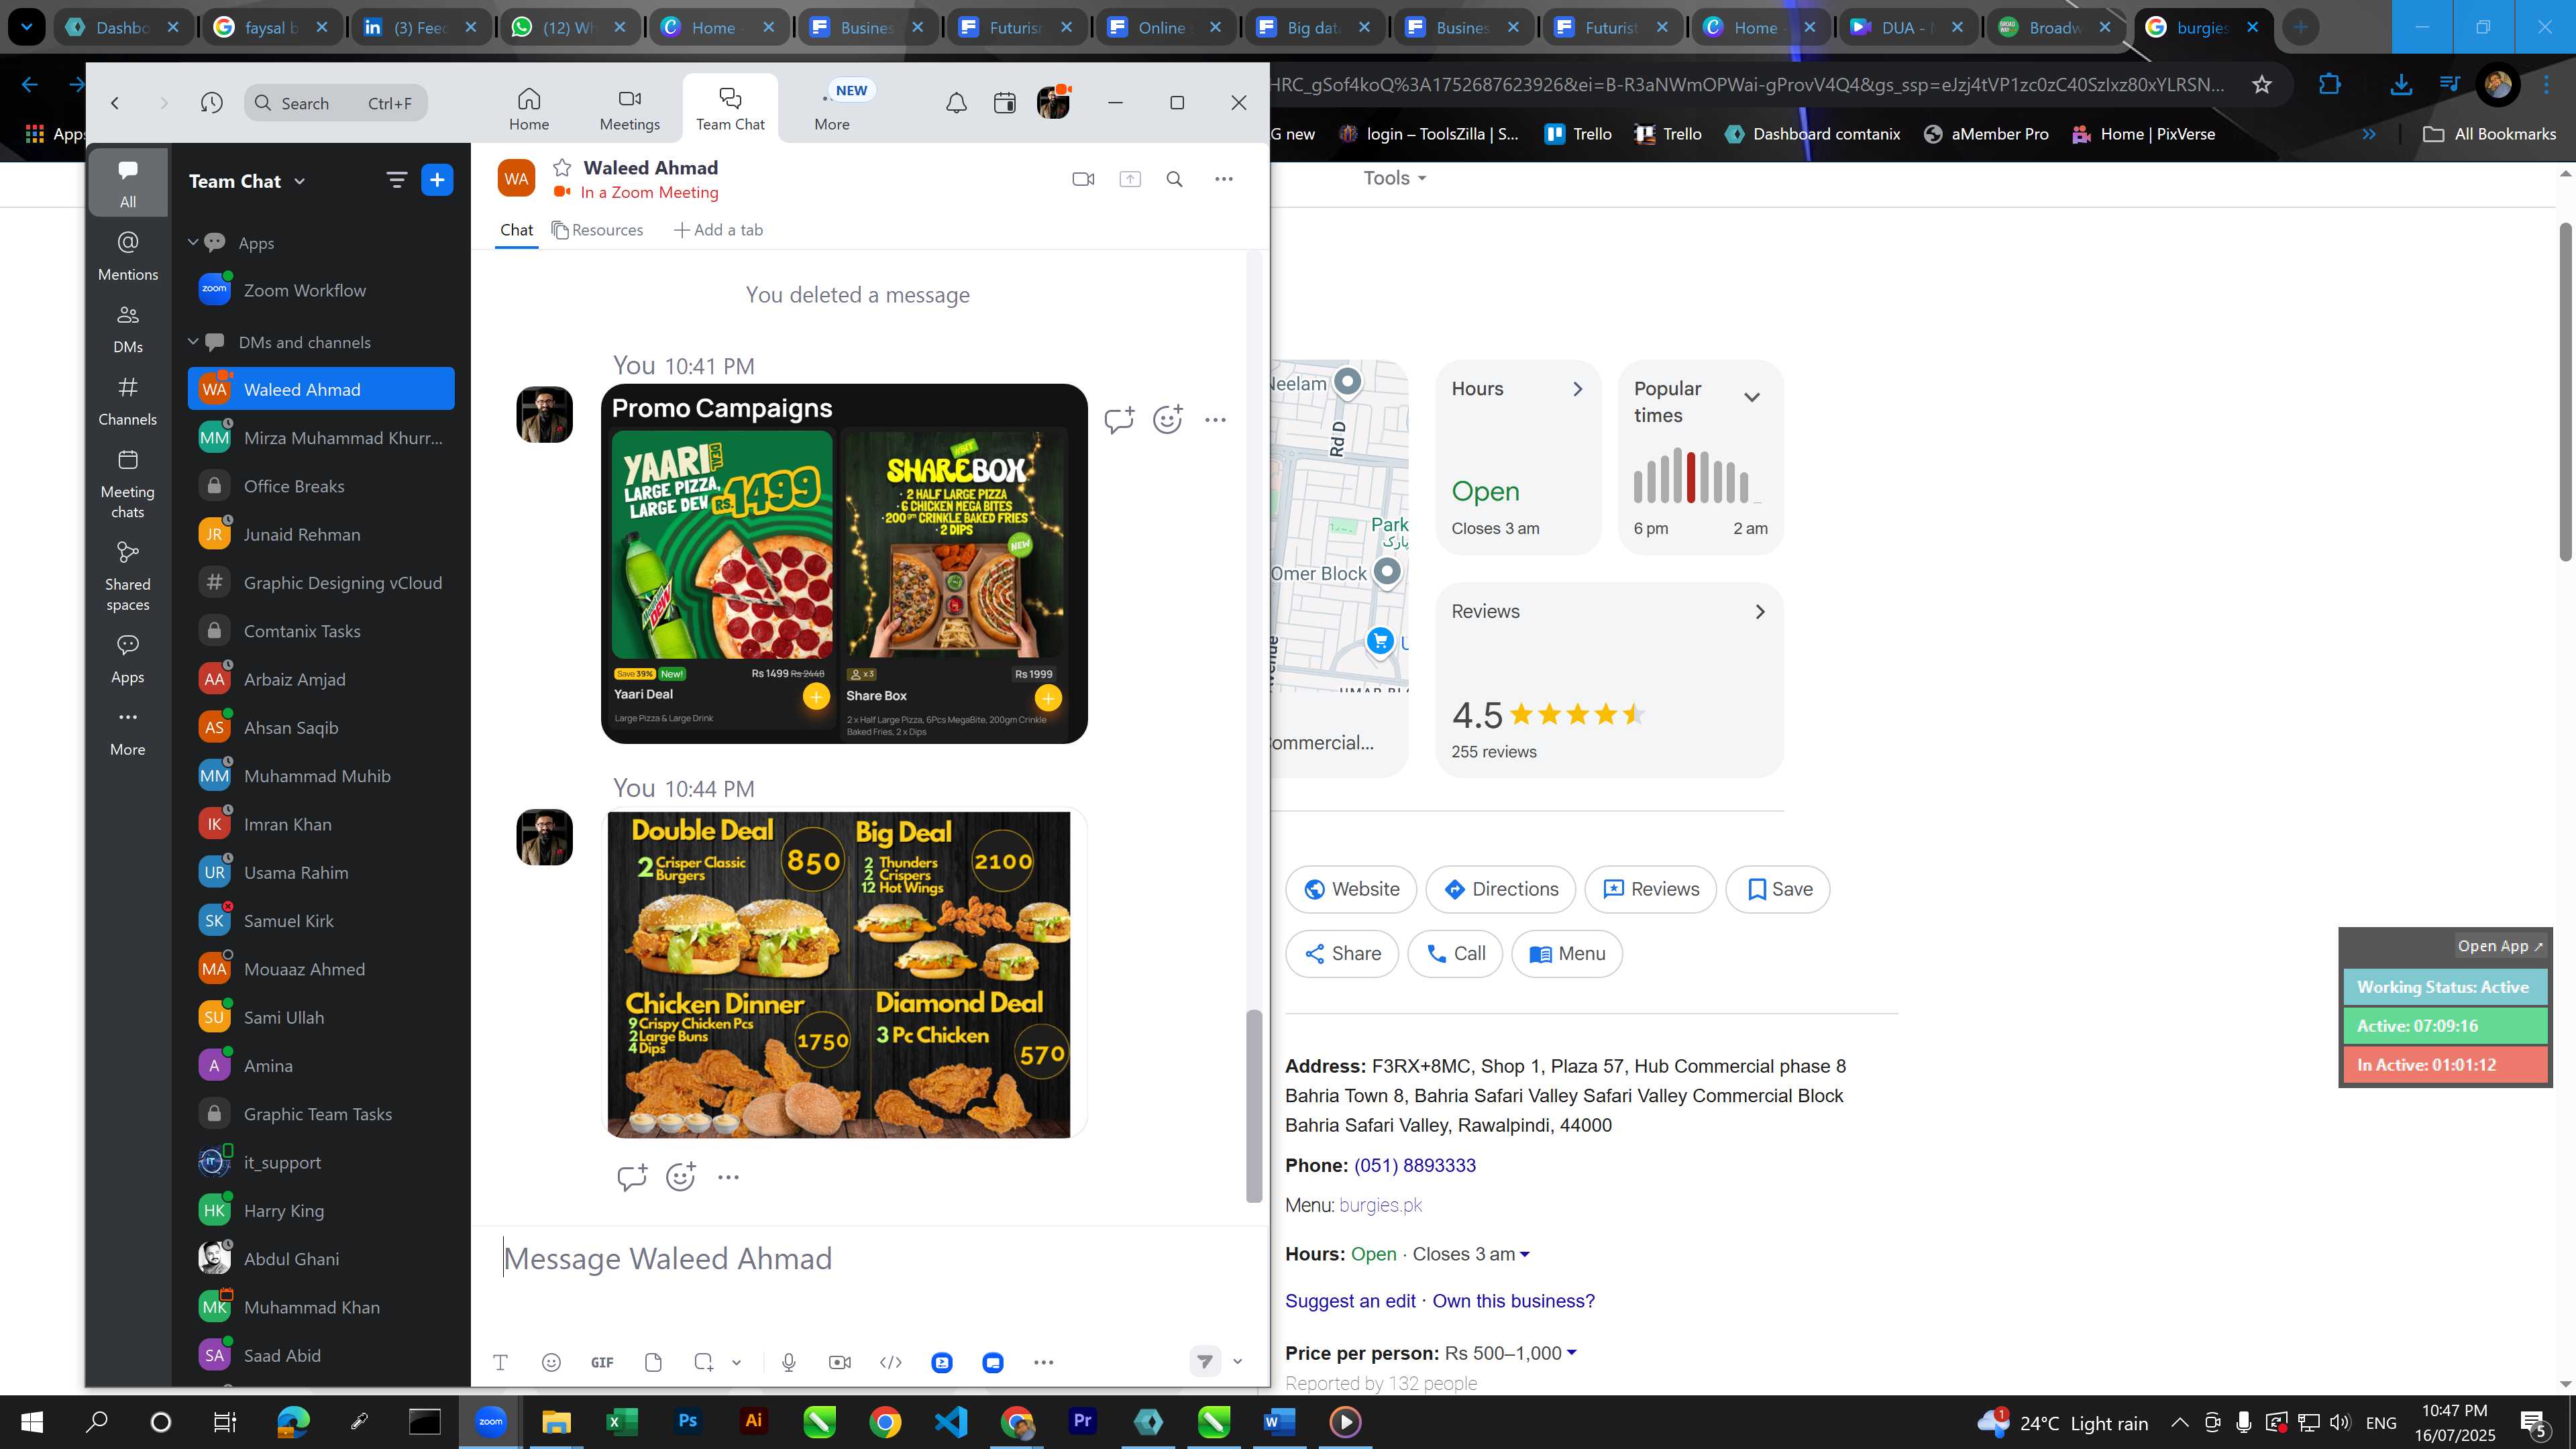Open GIF picker in composer

coord(602,1362)
